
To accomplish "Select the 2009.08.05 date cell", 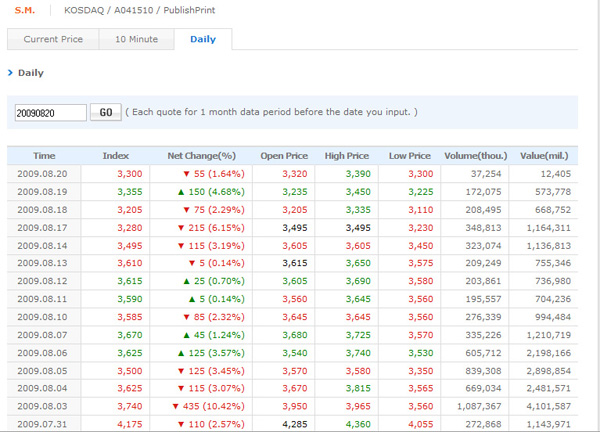I will [42, 371].
